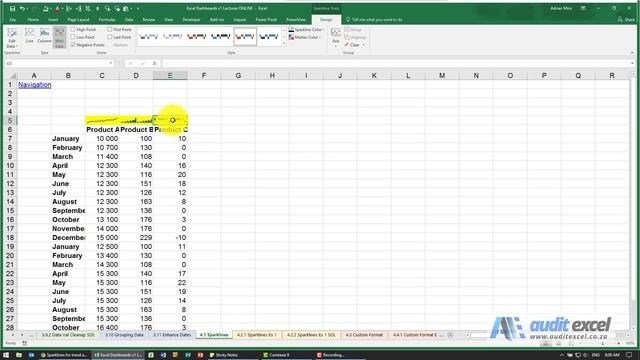640x360 pixels.
Task: Open the Name Box dropdown arrow
Action: tap(111, 63)
